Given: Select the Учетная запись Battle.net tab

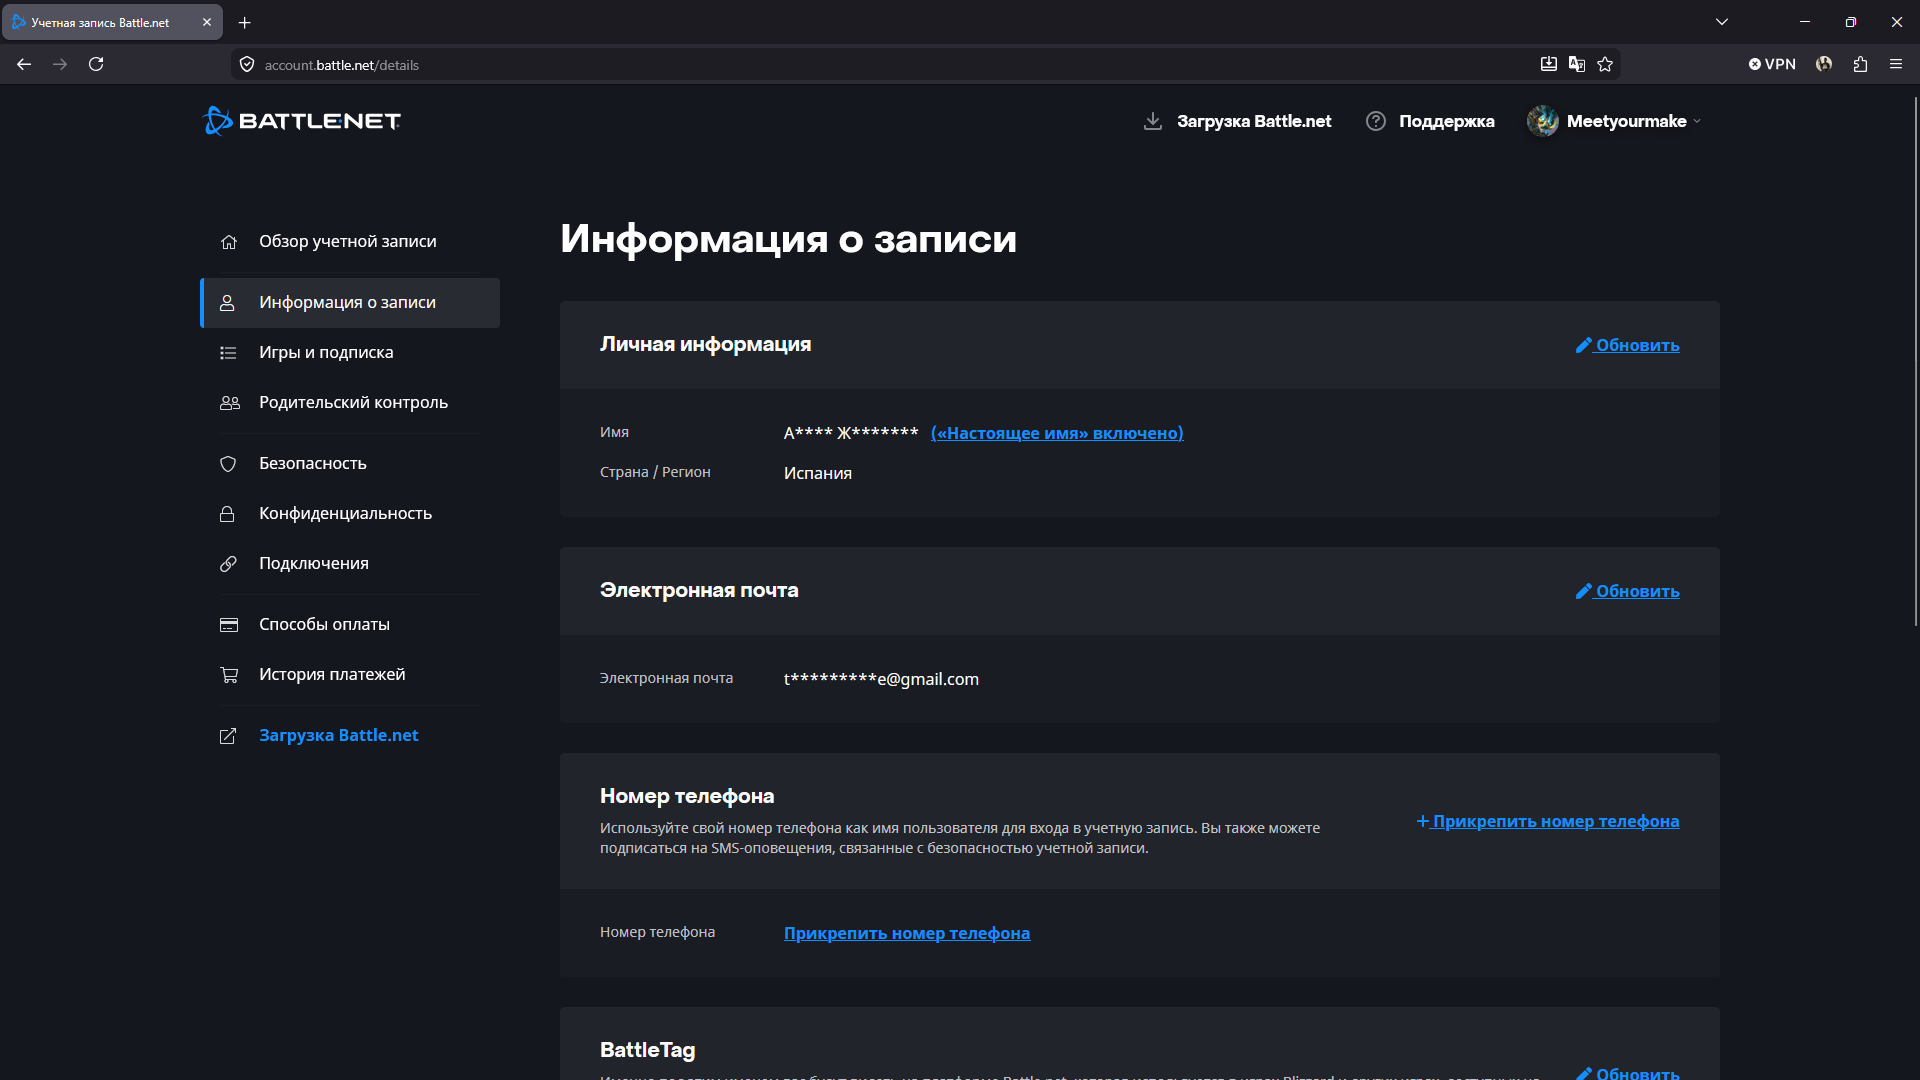Looking at the screenshot, I should (112, 22).
